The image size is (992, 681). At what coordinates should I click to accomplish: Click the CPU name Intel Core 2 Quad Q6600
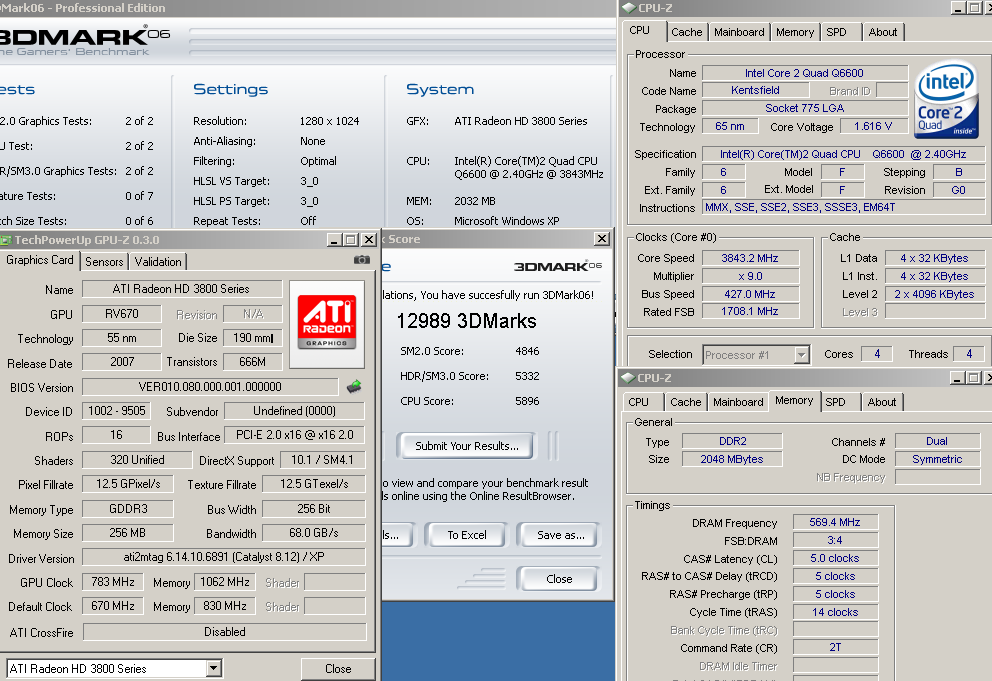[804, 73]
